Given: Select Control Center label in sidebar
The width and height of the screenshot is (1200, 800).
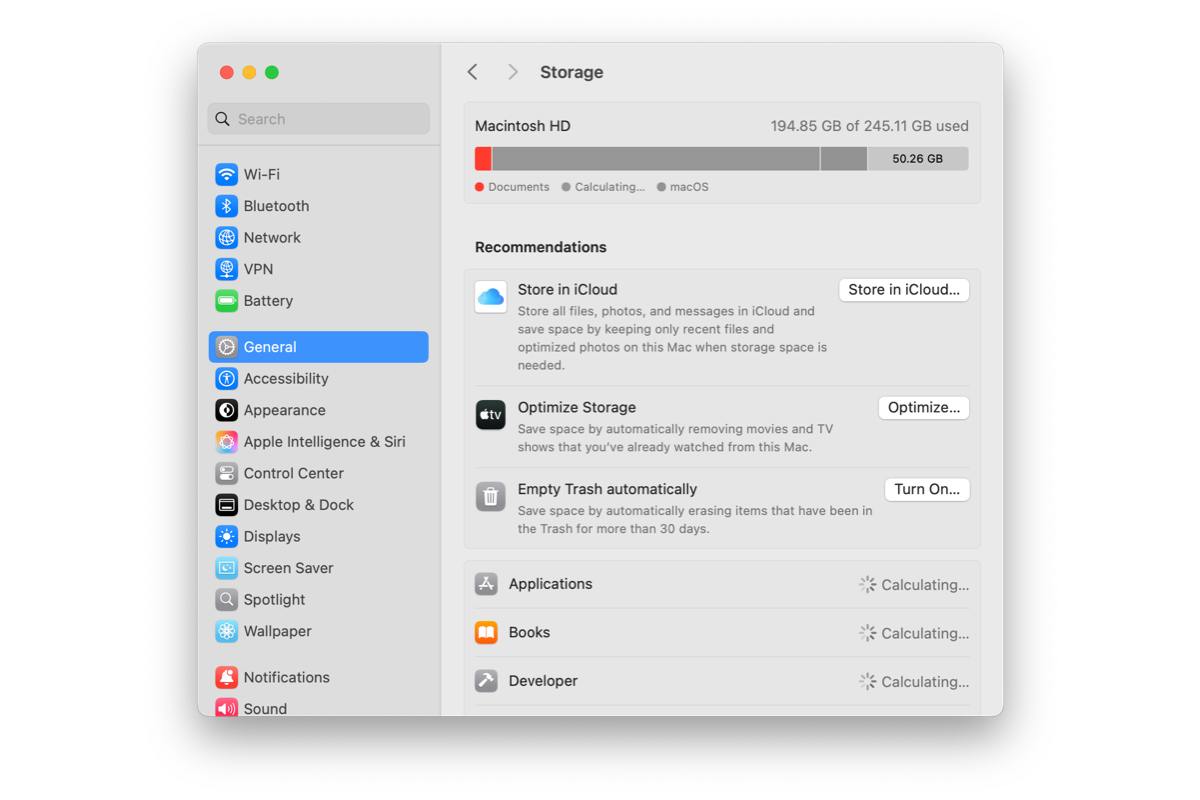Looking at the screenshot, I should pyautogui.click(x=294, y=473).
